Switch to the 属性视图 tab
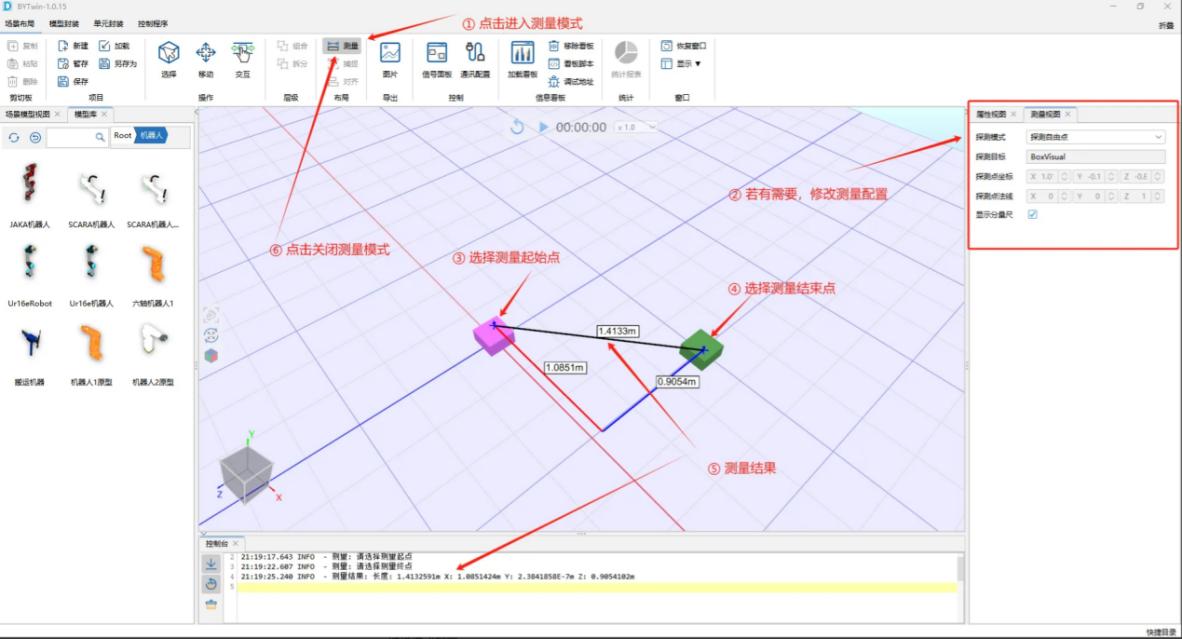1182x639 pixels. [x=991, y=114]
